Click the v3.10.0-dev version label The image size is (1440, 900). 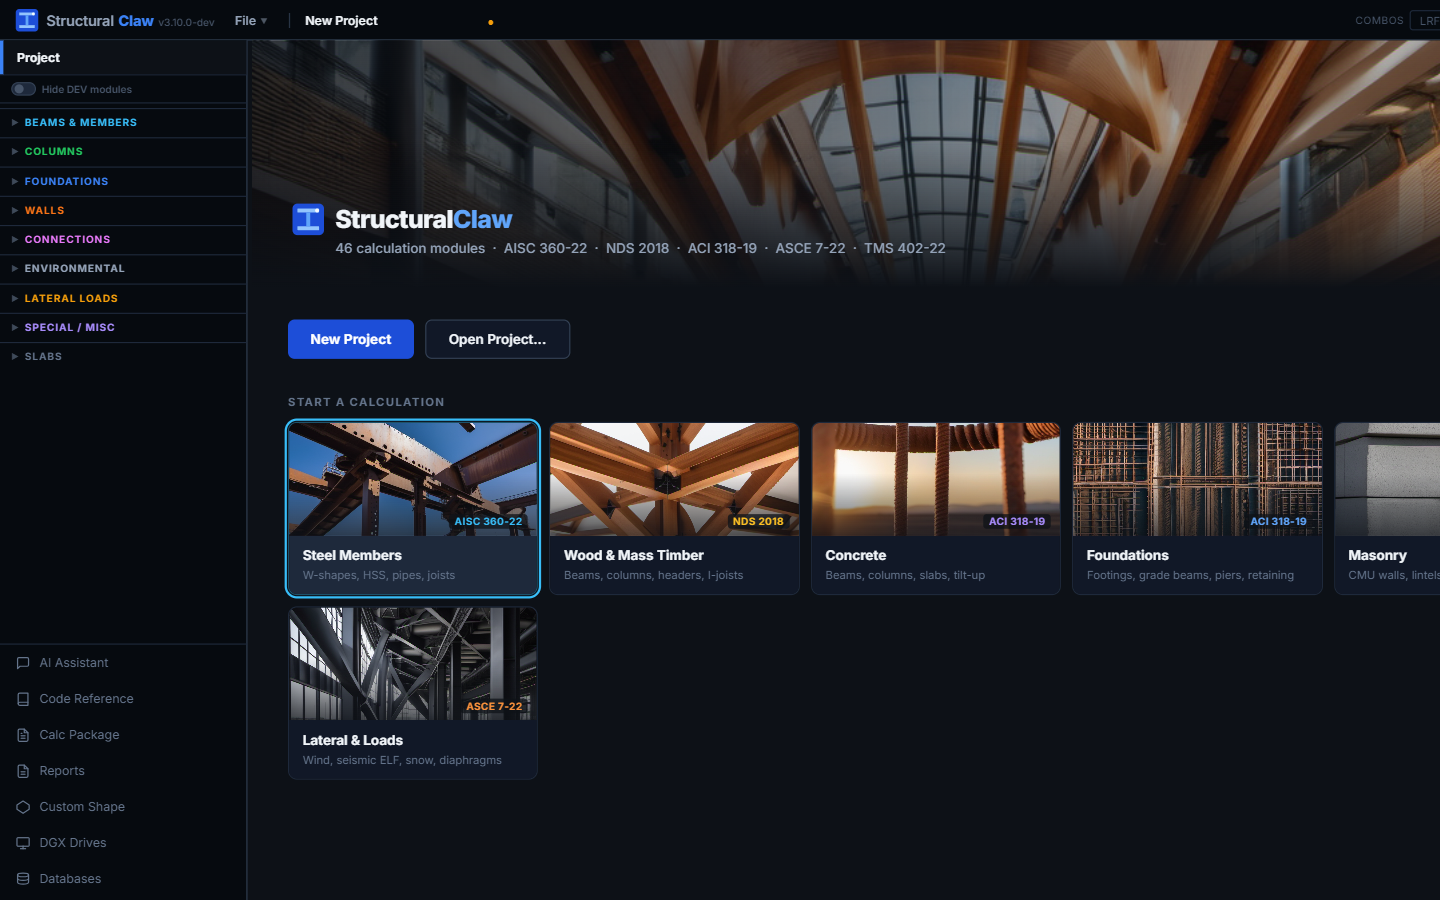point(186,22)
